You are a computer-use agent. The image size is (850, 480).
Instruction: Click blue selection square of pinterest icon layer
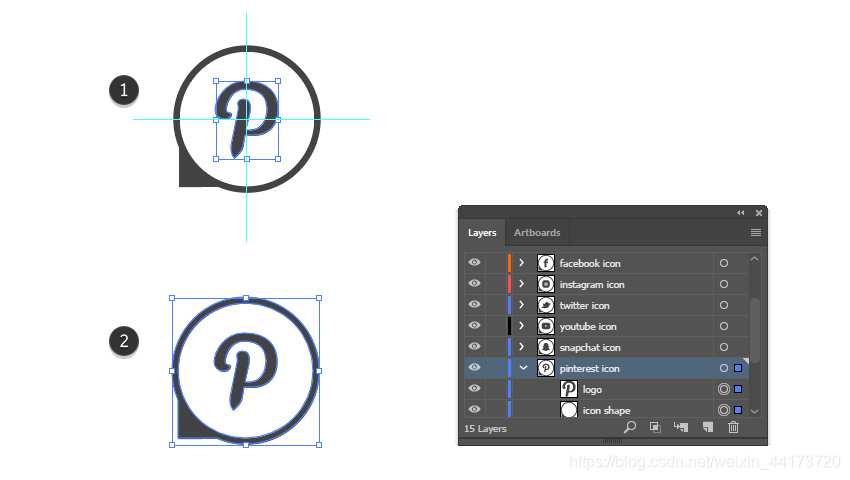click(738, 368)
